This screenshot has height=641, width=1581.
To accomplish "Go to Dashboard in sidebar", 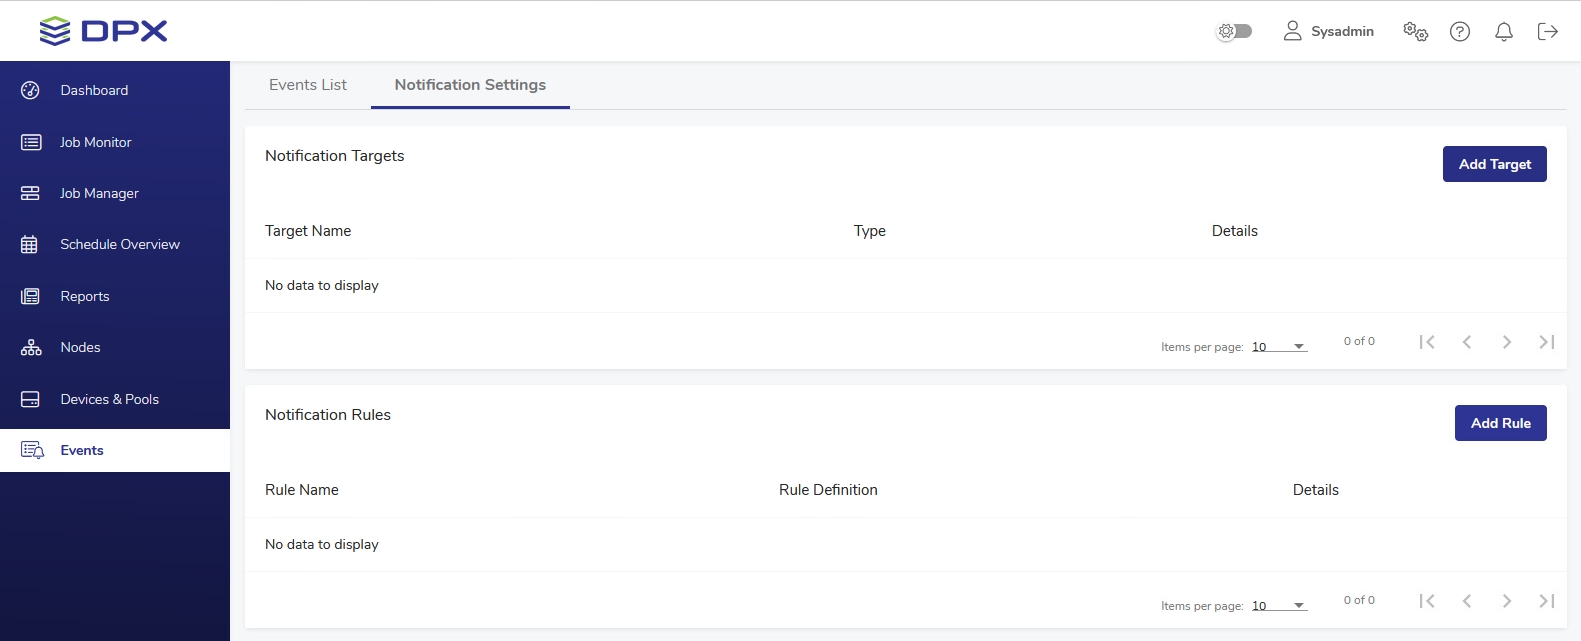I will [x=94, y=90].
